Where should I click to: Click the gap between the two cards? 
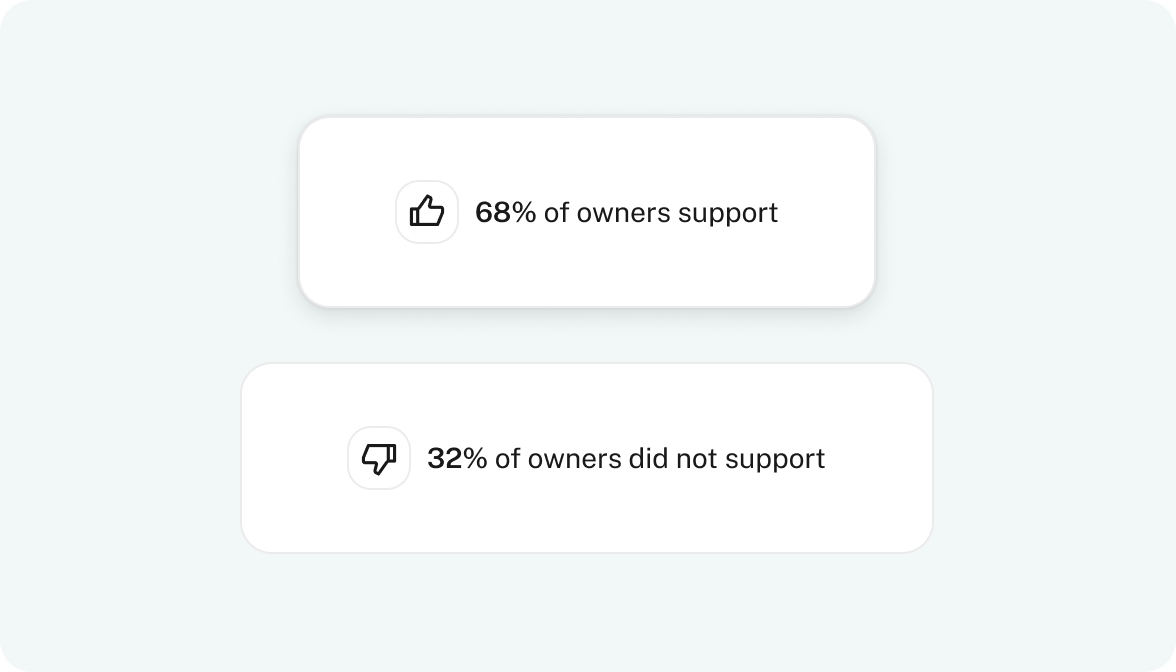(x=587, y=335)
